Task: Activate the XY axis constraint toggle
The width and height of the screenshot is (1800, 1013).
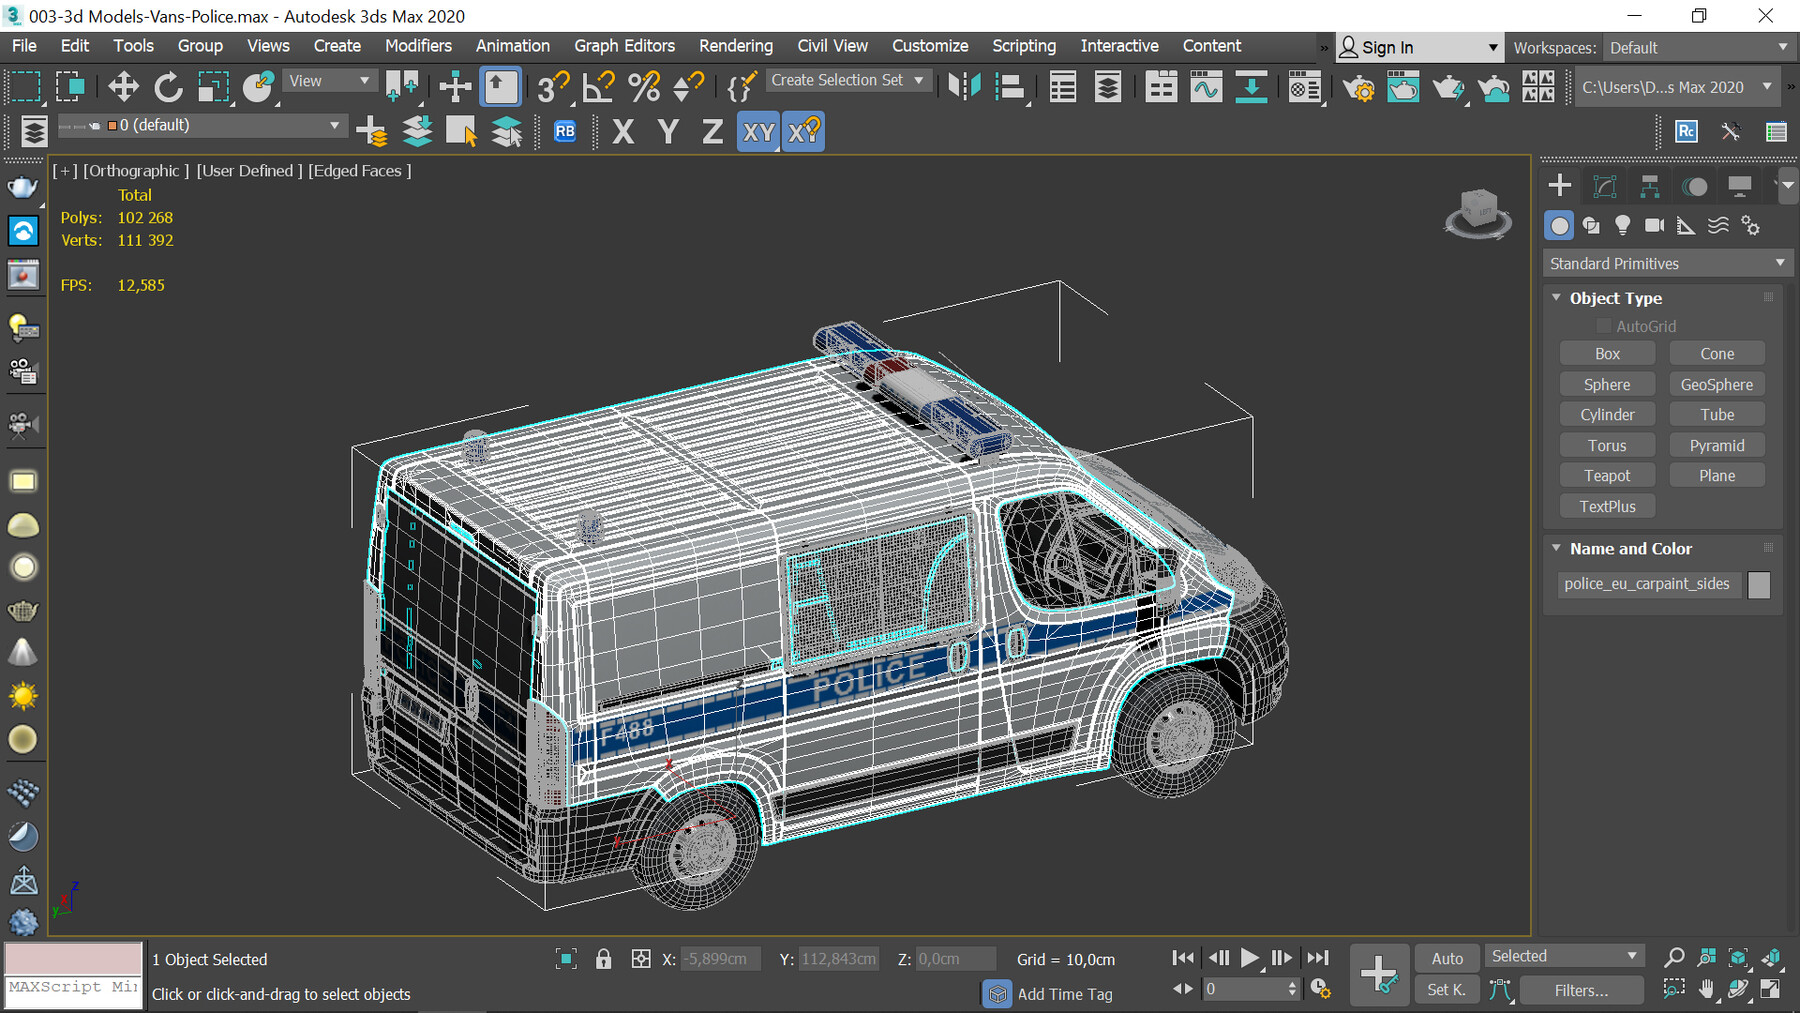Action: pyautogui.click(x=758, y=131)
